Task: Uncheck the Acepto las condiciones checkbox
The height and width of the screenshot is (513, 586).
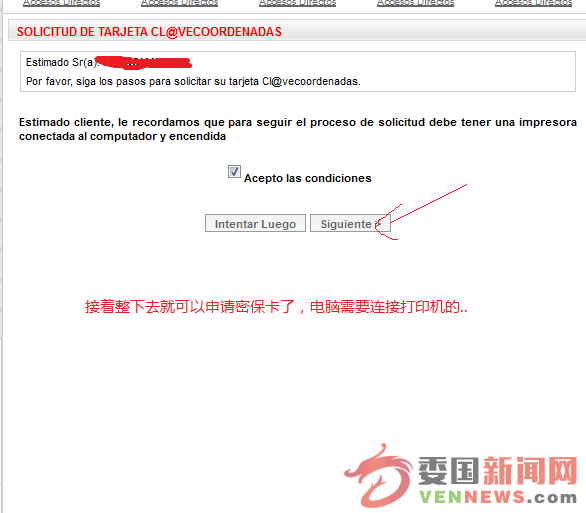Action: (x=234, y=172)
